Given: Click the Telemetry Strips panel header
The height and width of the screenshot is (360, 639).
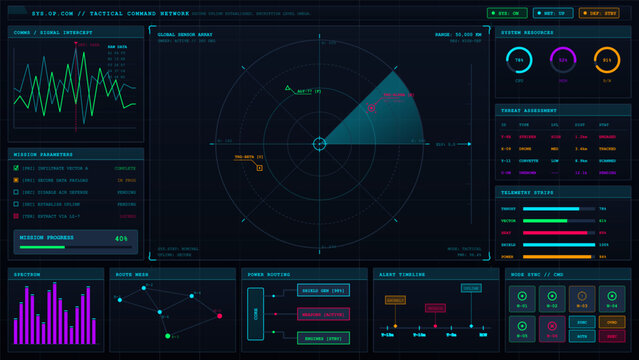Looking at the screenshot, I should 563,192.
